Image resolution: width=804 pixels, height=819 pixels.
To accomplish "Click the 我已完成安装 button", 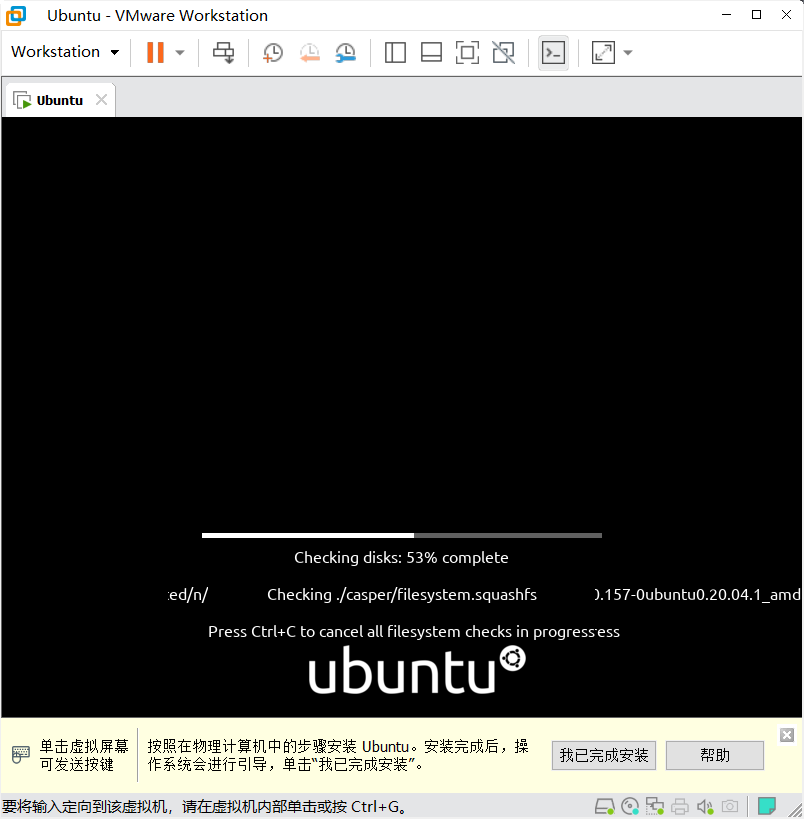I will point(604,755).
